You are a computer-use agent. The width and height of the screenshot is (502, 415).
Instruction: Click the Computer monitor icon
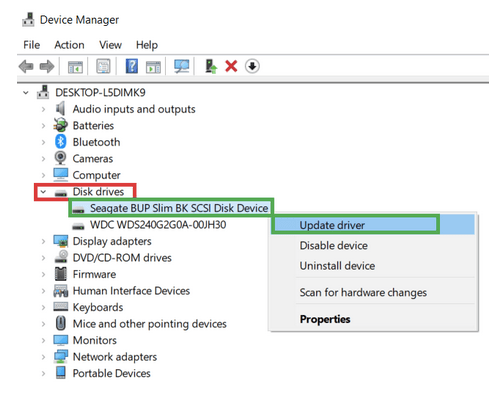point(61,175)
